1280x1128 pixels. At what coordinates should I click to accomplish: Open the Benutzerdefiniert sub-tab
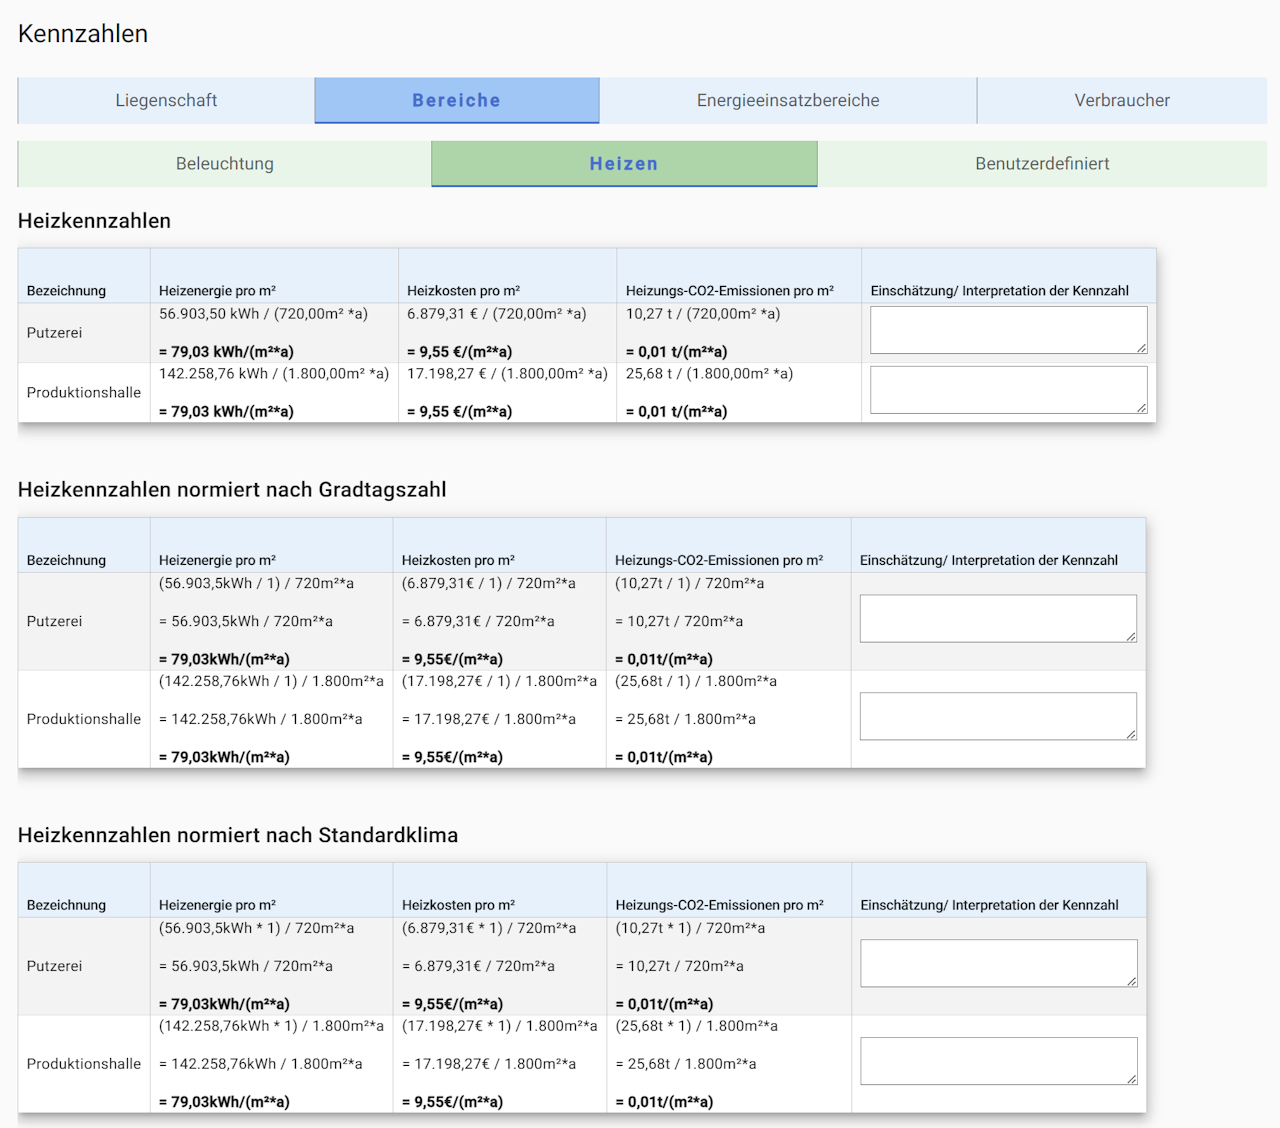(x=1042, y=164)
